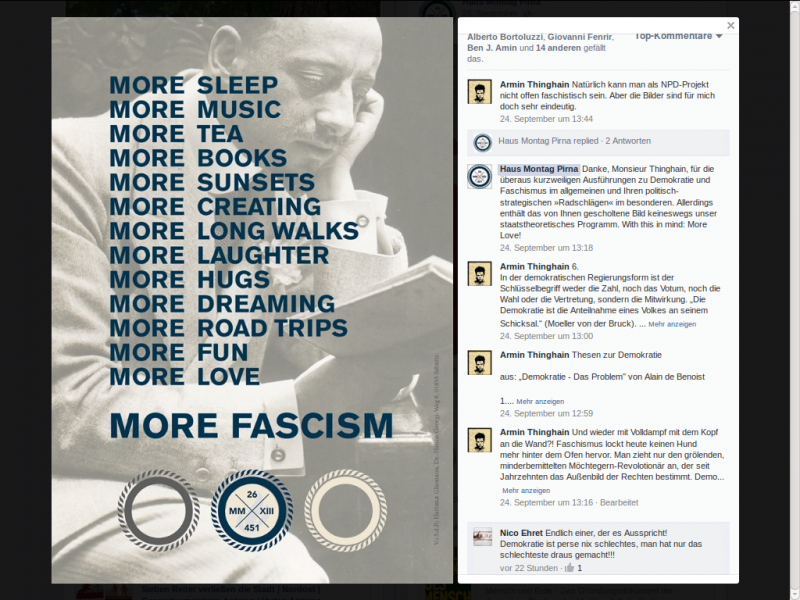Open Haus Montag Pirna's round logo avatar in the comment
Viewport: 800px width, 600px height.
click(x=480, y=177)
